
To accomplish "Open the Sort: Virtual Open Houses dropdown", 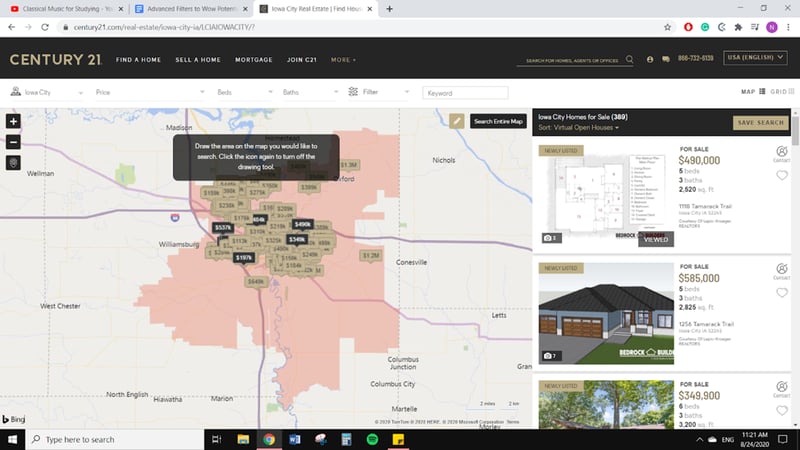I will tap(578, 128).
